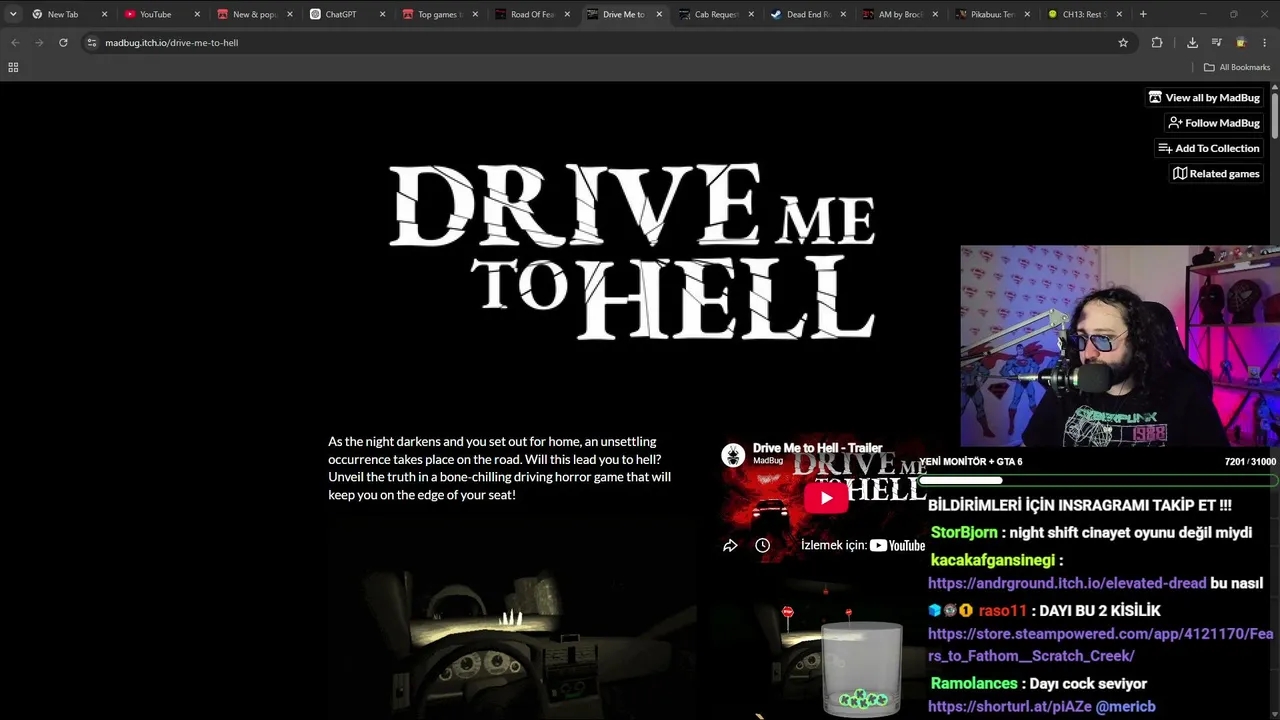Open the YouTube logo on the trailer embed

click(897, 545)
